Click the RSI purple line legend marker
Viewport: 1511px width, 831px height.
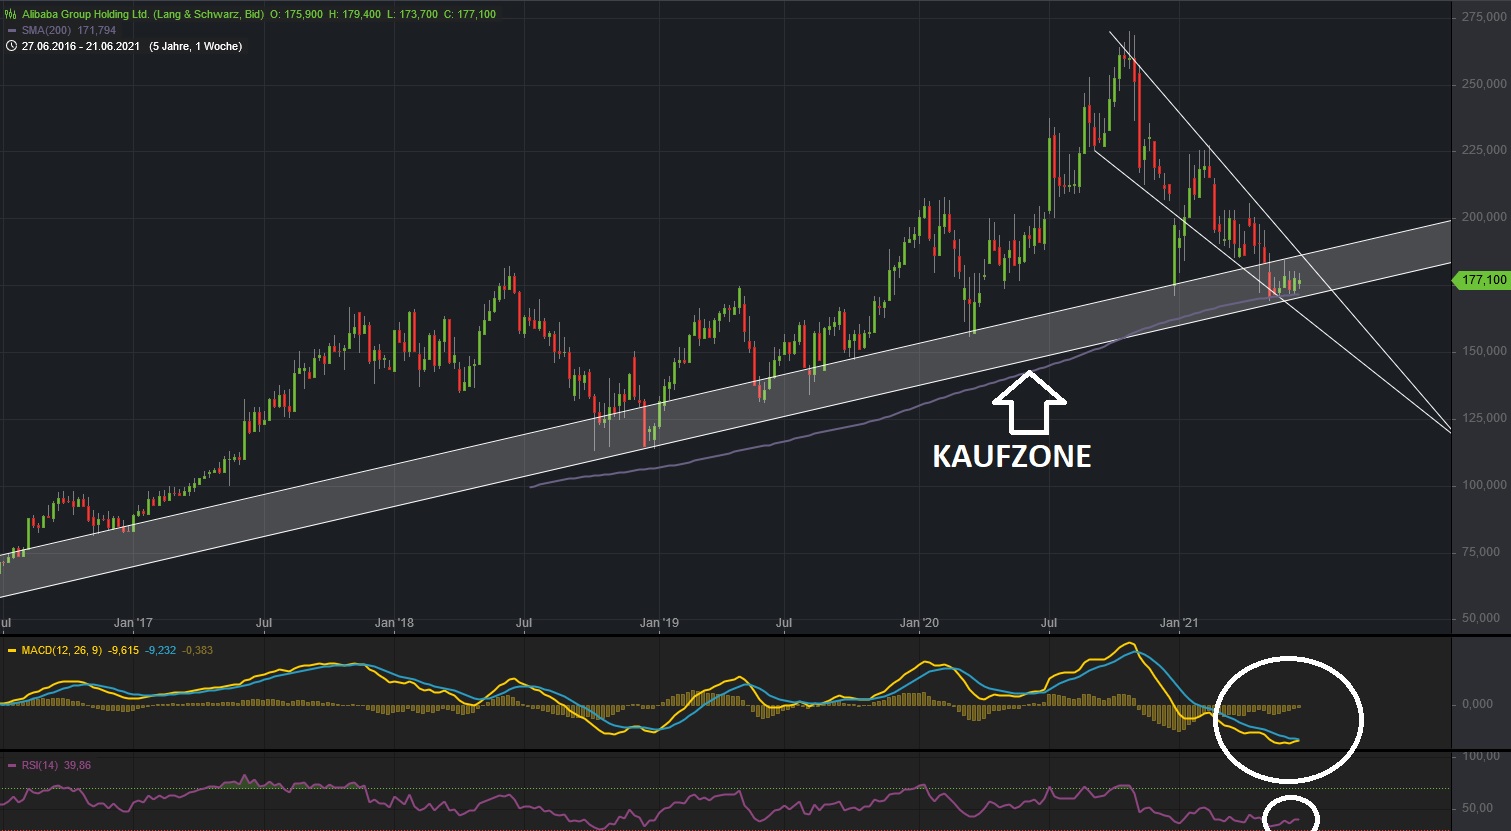[x=11, y=765]
